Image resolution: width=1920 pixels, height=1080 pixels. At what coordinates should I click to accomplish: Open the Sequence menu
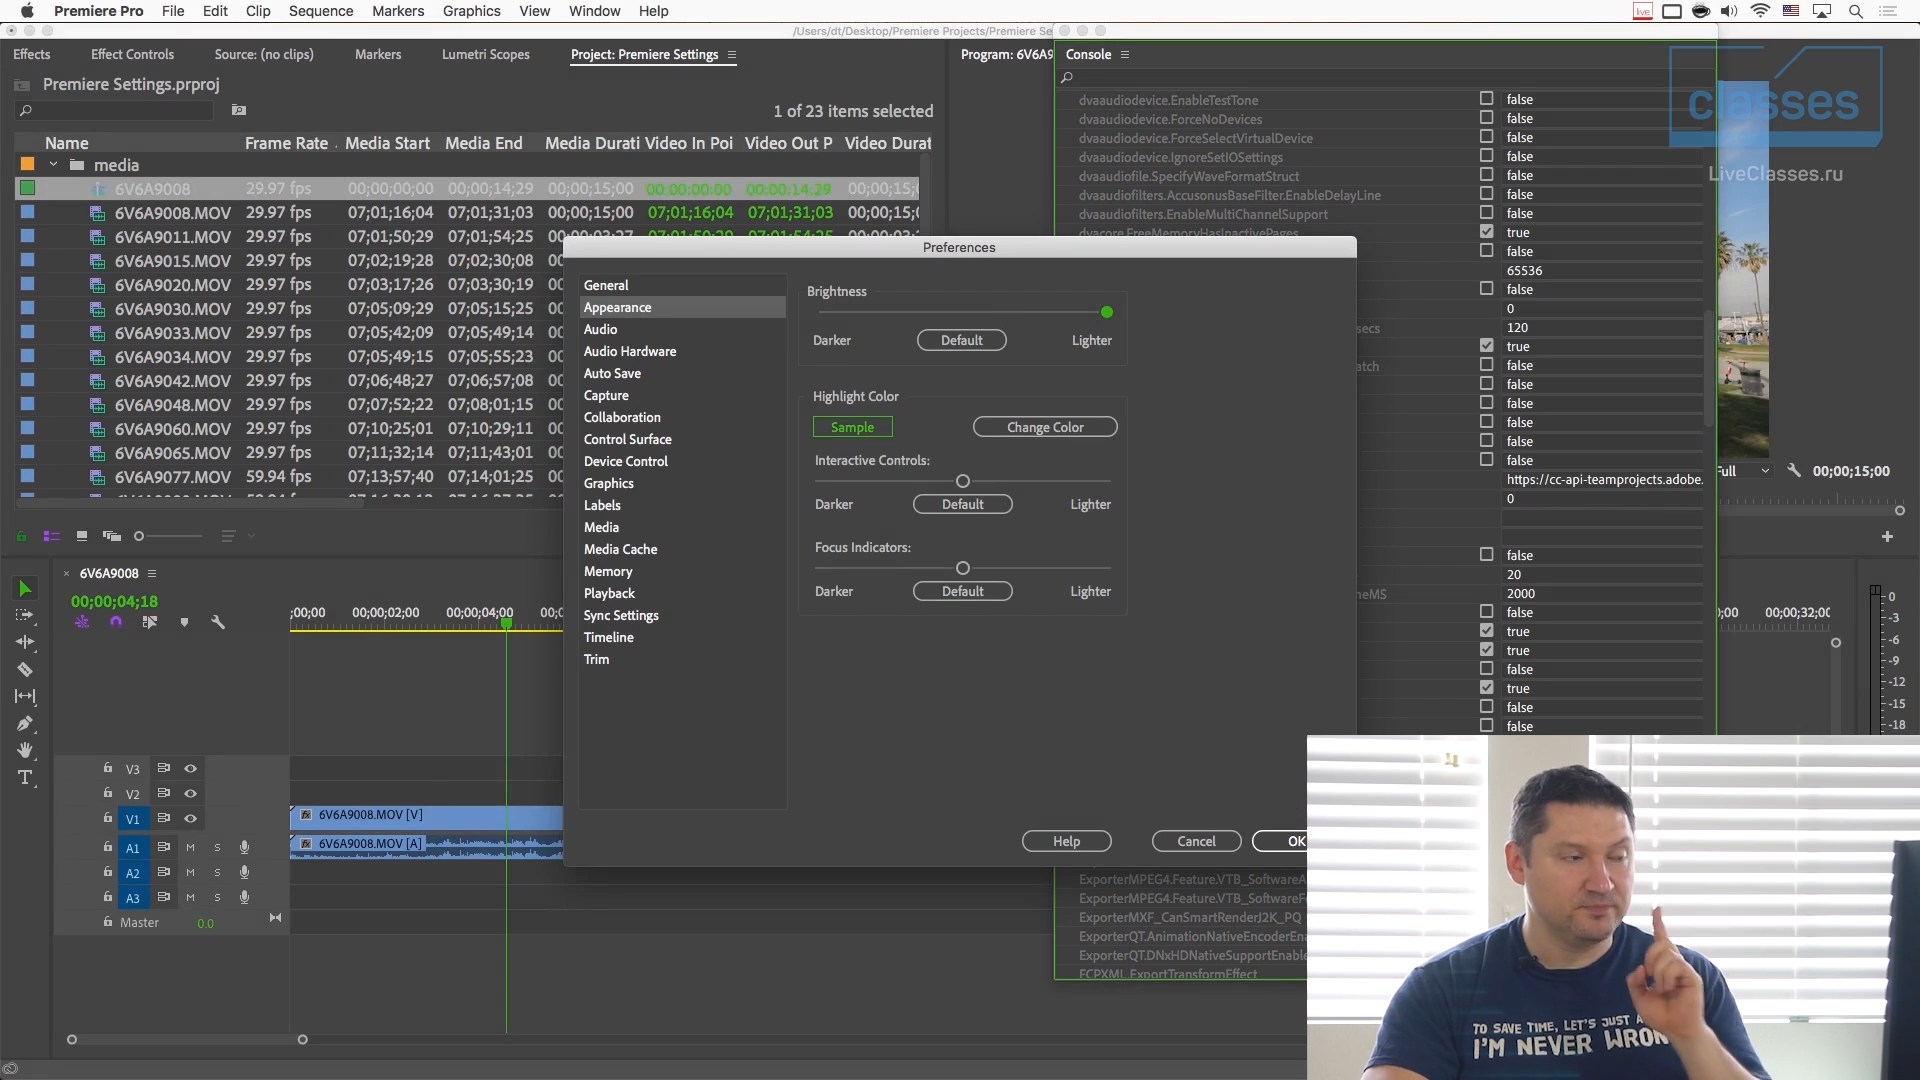[320, 11]
